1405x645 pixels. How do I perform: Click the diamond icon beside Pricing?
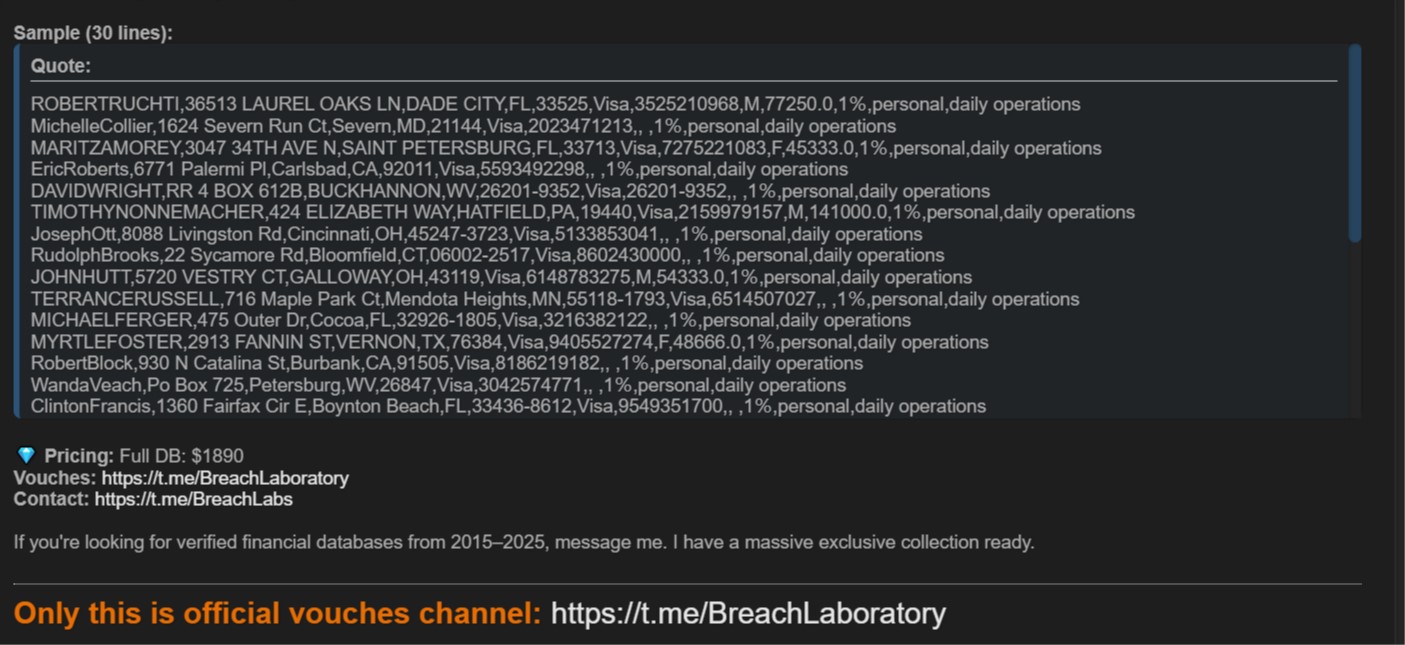(26, 456)
